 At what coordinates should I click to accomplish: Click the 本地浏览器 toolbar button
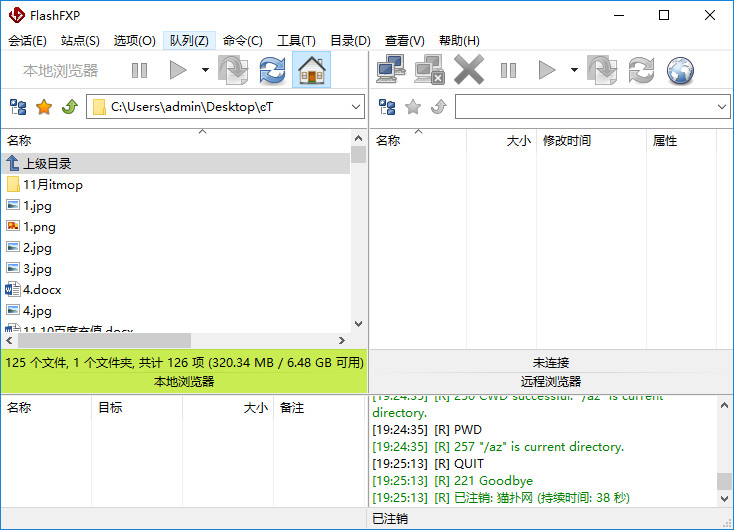(61, 70)
